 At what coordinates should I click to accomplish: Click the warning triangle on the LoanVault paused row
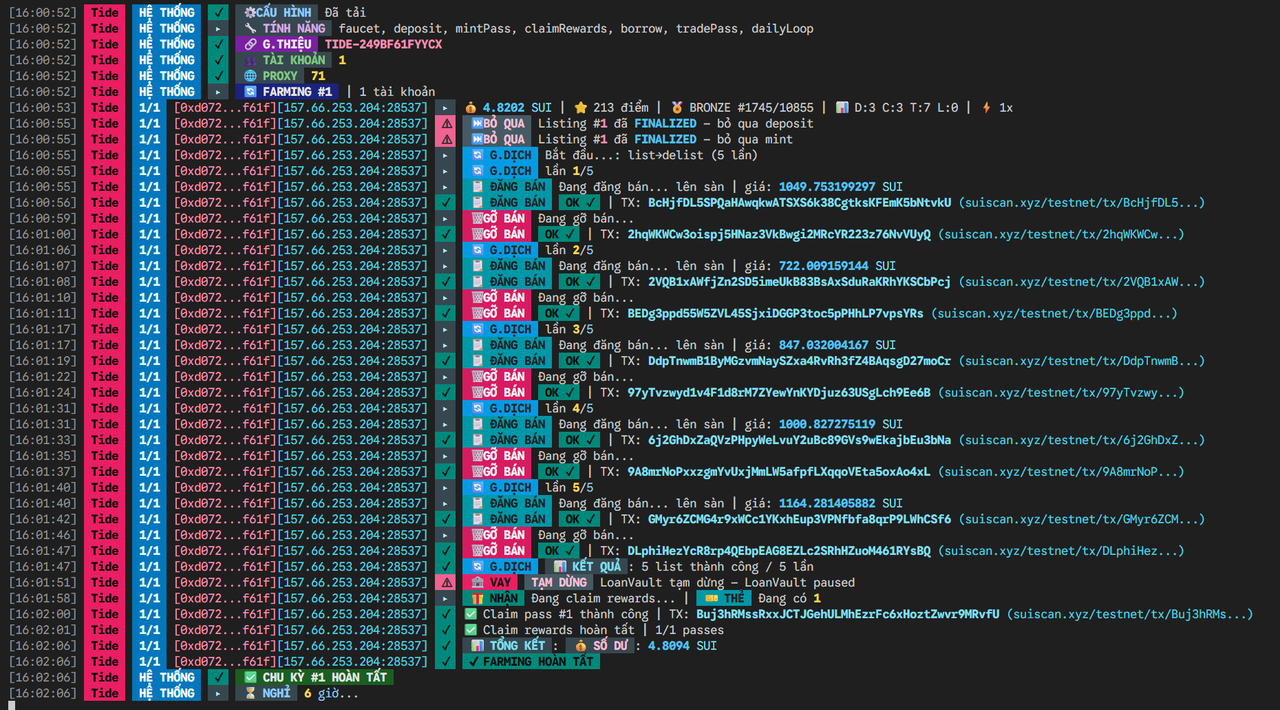point(446,582)
